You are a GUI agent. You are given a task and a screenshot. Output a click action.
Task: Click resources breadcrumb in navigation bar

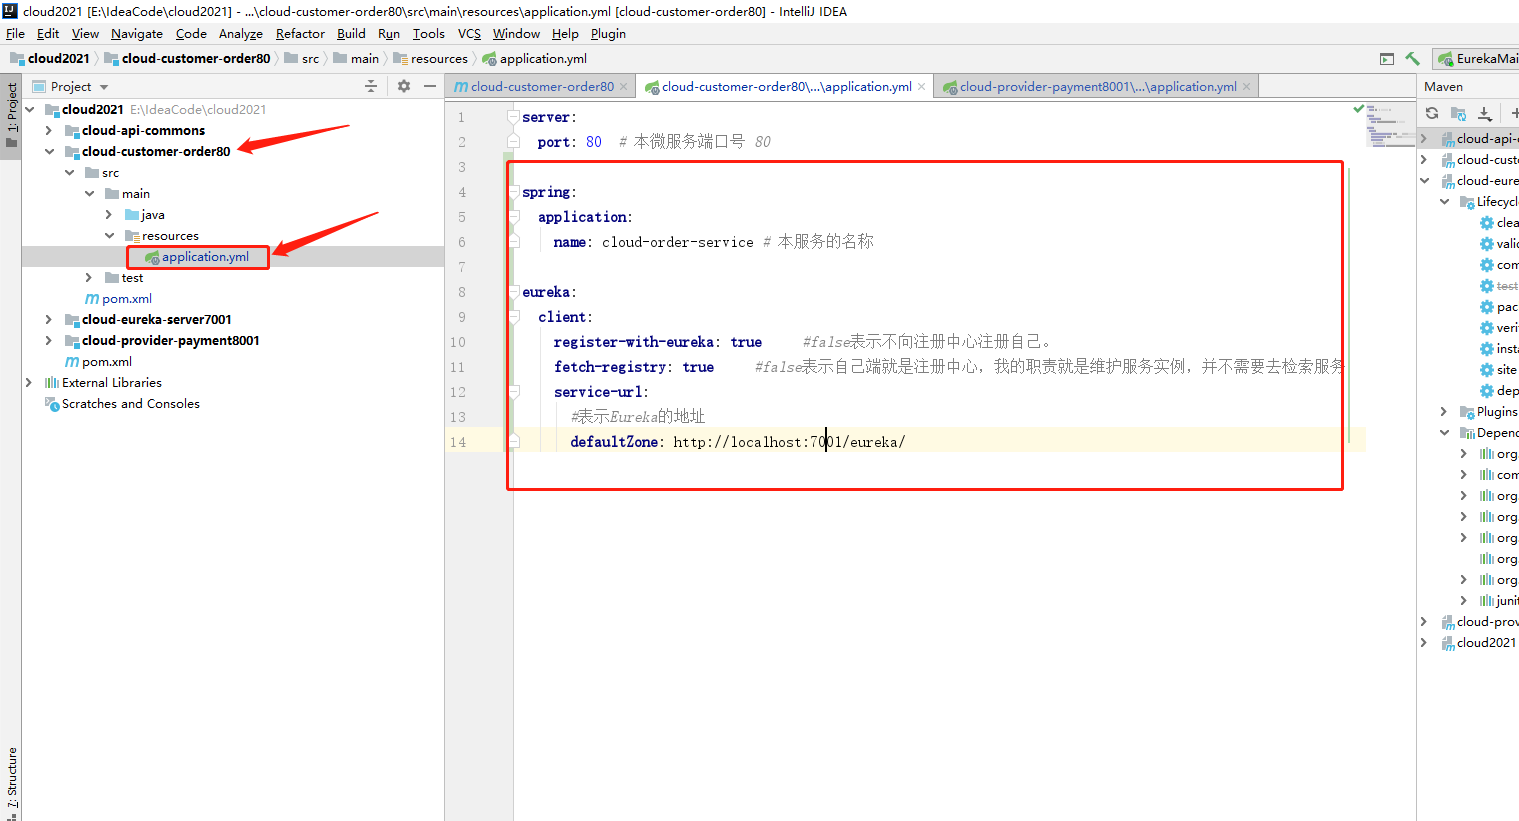[x=431, y=59]
